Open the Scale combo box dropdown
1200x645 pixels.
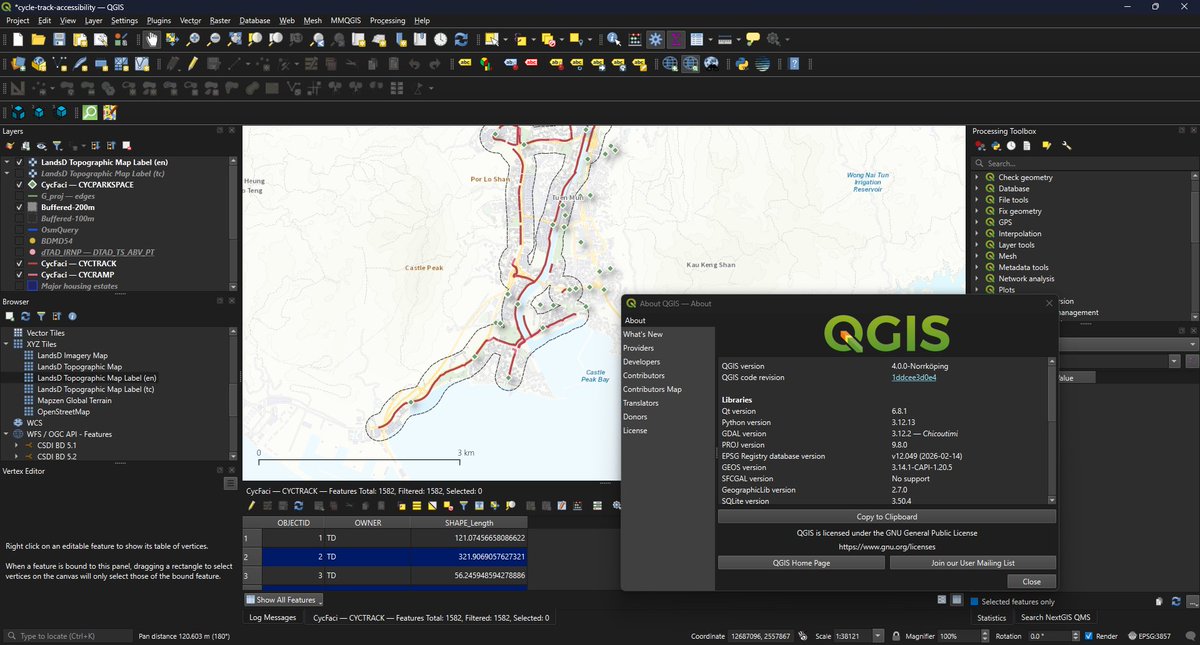879,636
